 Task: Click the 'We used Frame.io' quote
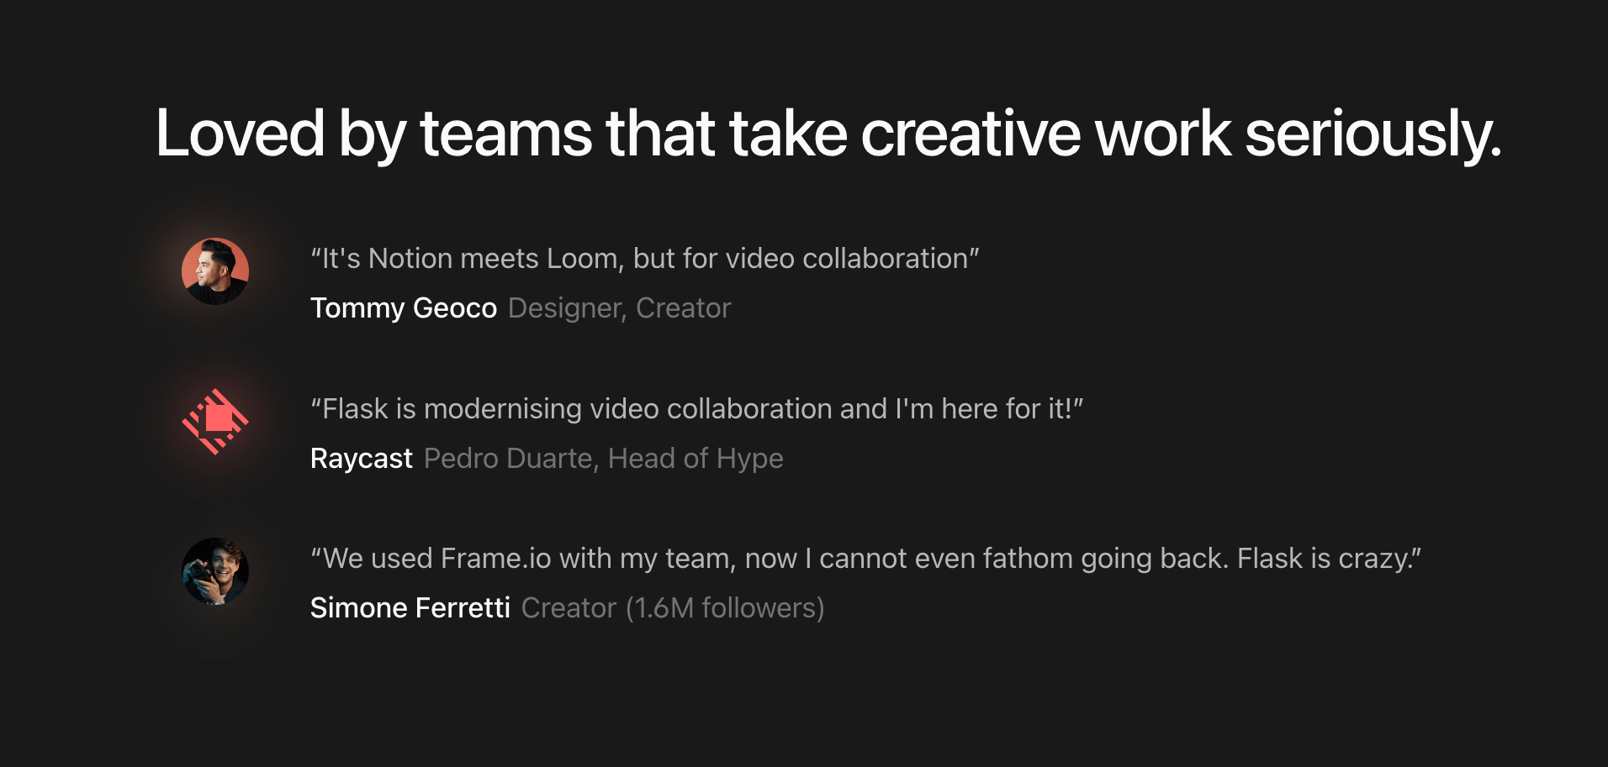pyautogui.click(x=866, y=558)
